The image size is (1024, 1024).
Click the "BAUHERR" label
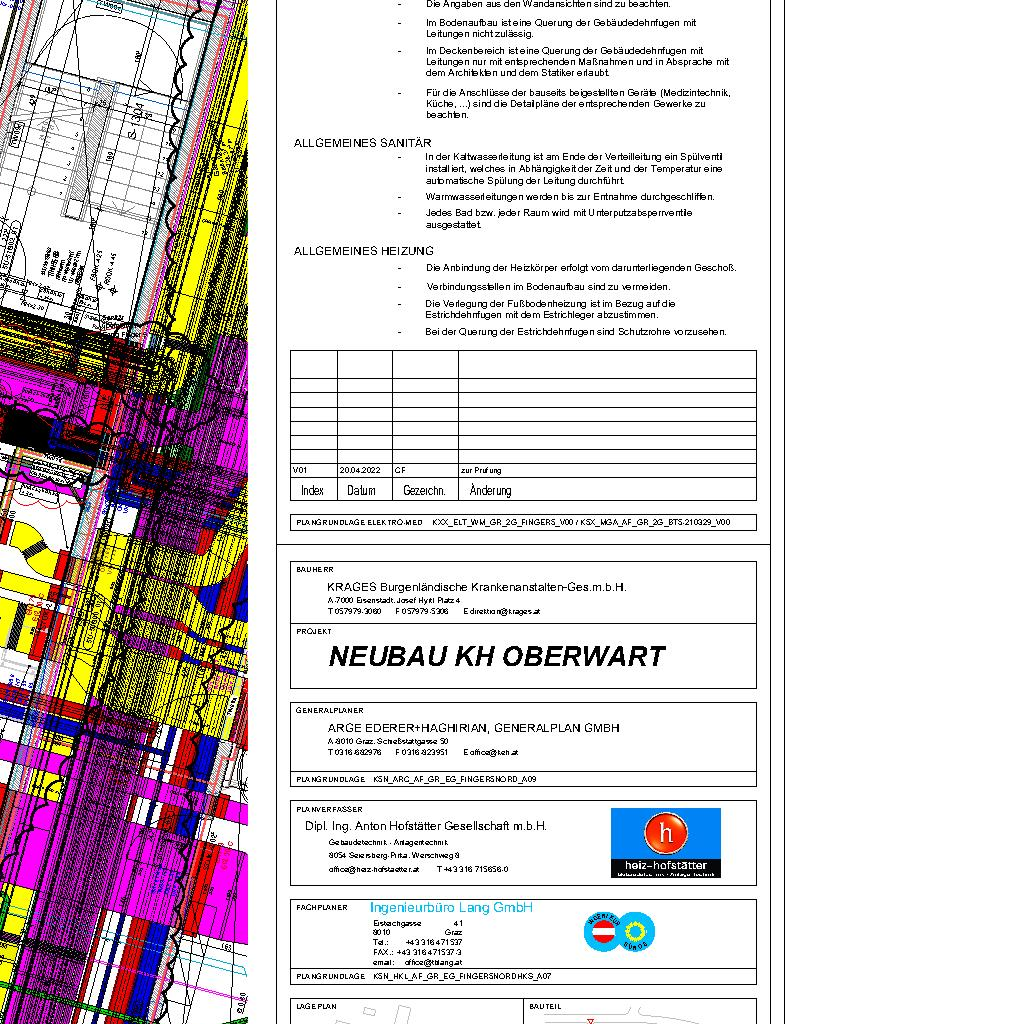pyautogui.click(x=315, y=569)
